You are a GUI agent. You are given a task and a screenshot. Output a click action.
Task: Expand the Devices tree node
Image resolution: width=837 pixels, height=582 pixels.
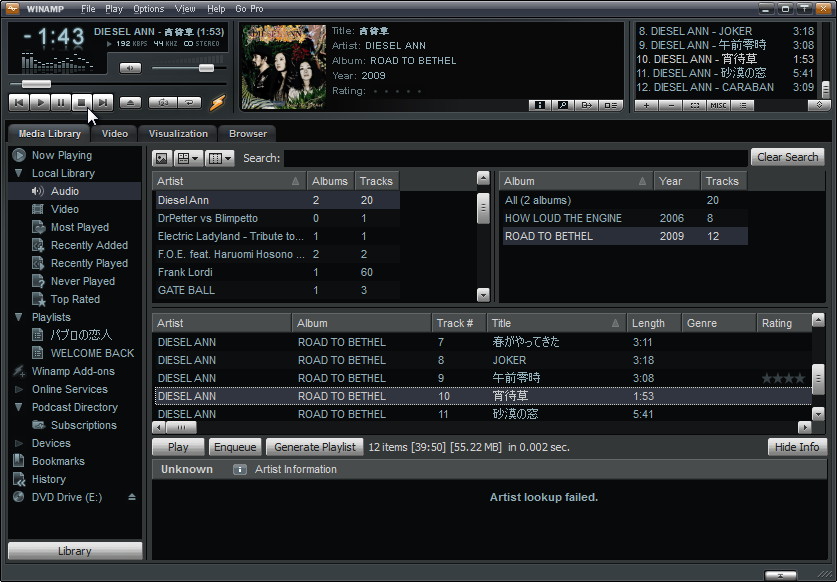[19, 443]
